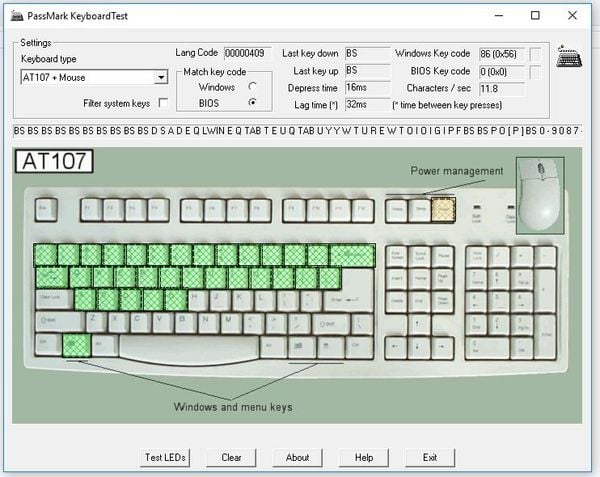
Task: Select Windows match key code option
Action: point(252,86)
